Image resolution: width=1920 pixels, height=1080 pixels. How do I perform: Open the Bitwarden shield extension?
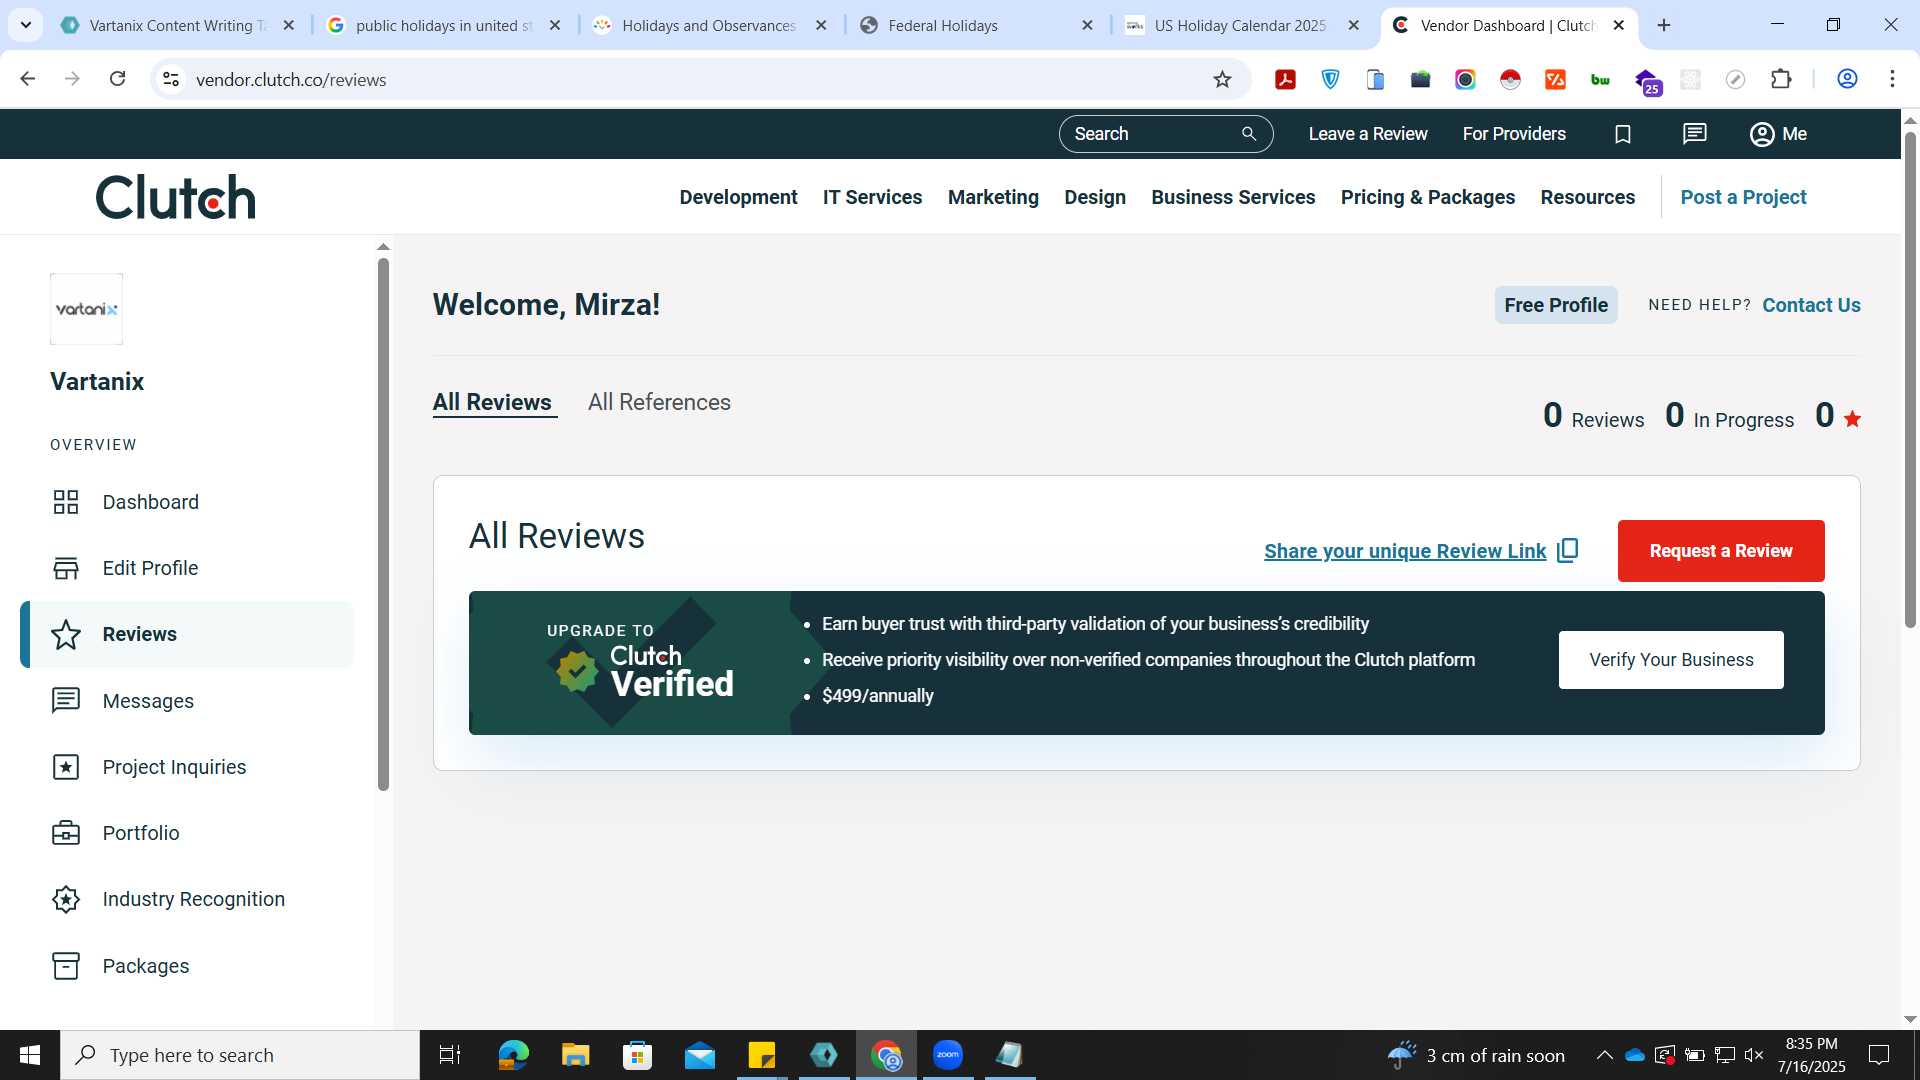(1330, 79)
